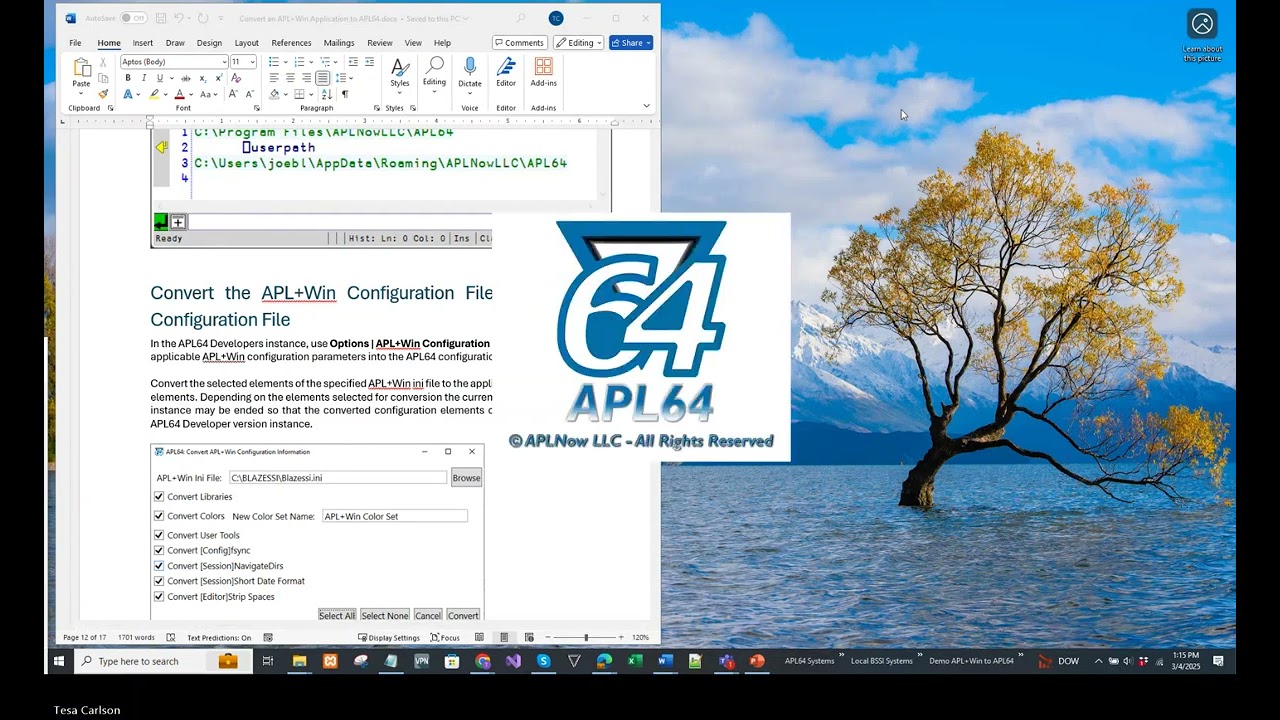Click the Select All button
This screenshot has width=1280, height=720.
(337, 615)
